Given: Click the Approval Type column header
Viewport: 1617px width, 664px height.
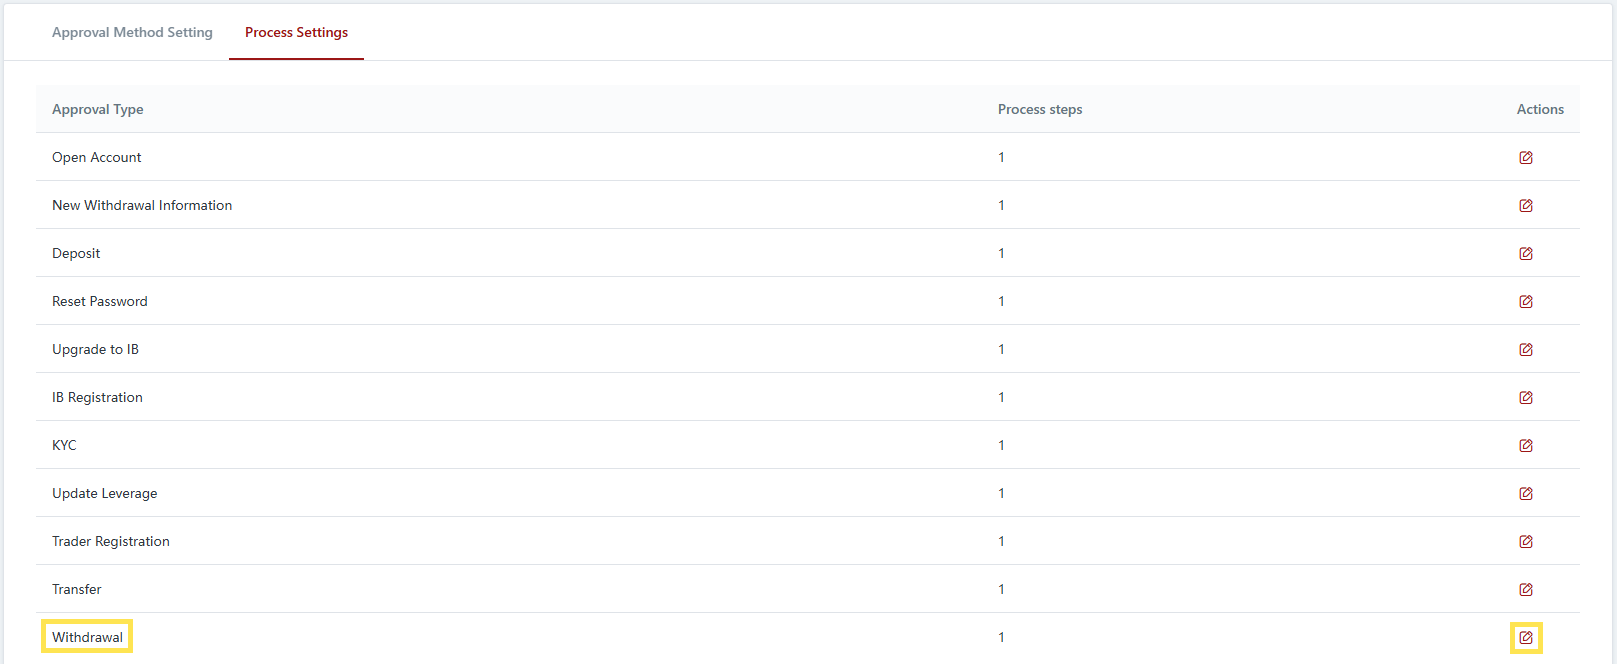Looking at the screenshot, I should coord(97,109).
